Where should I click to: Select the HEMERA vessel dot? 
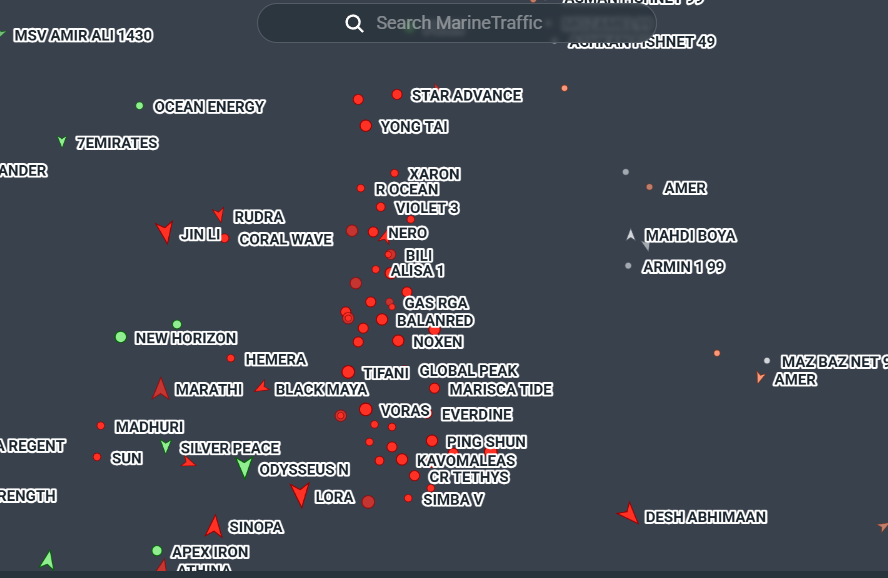click(x=231, y=358)
